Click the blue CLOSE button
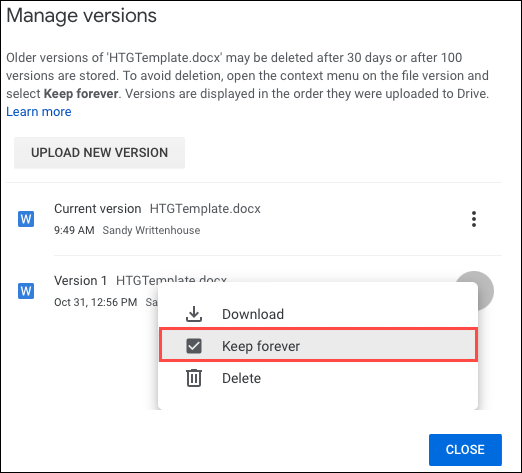 [465, 450]
